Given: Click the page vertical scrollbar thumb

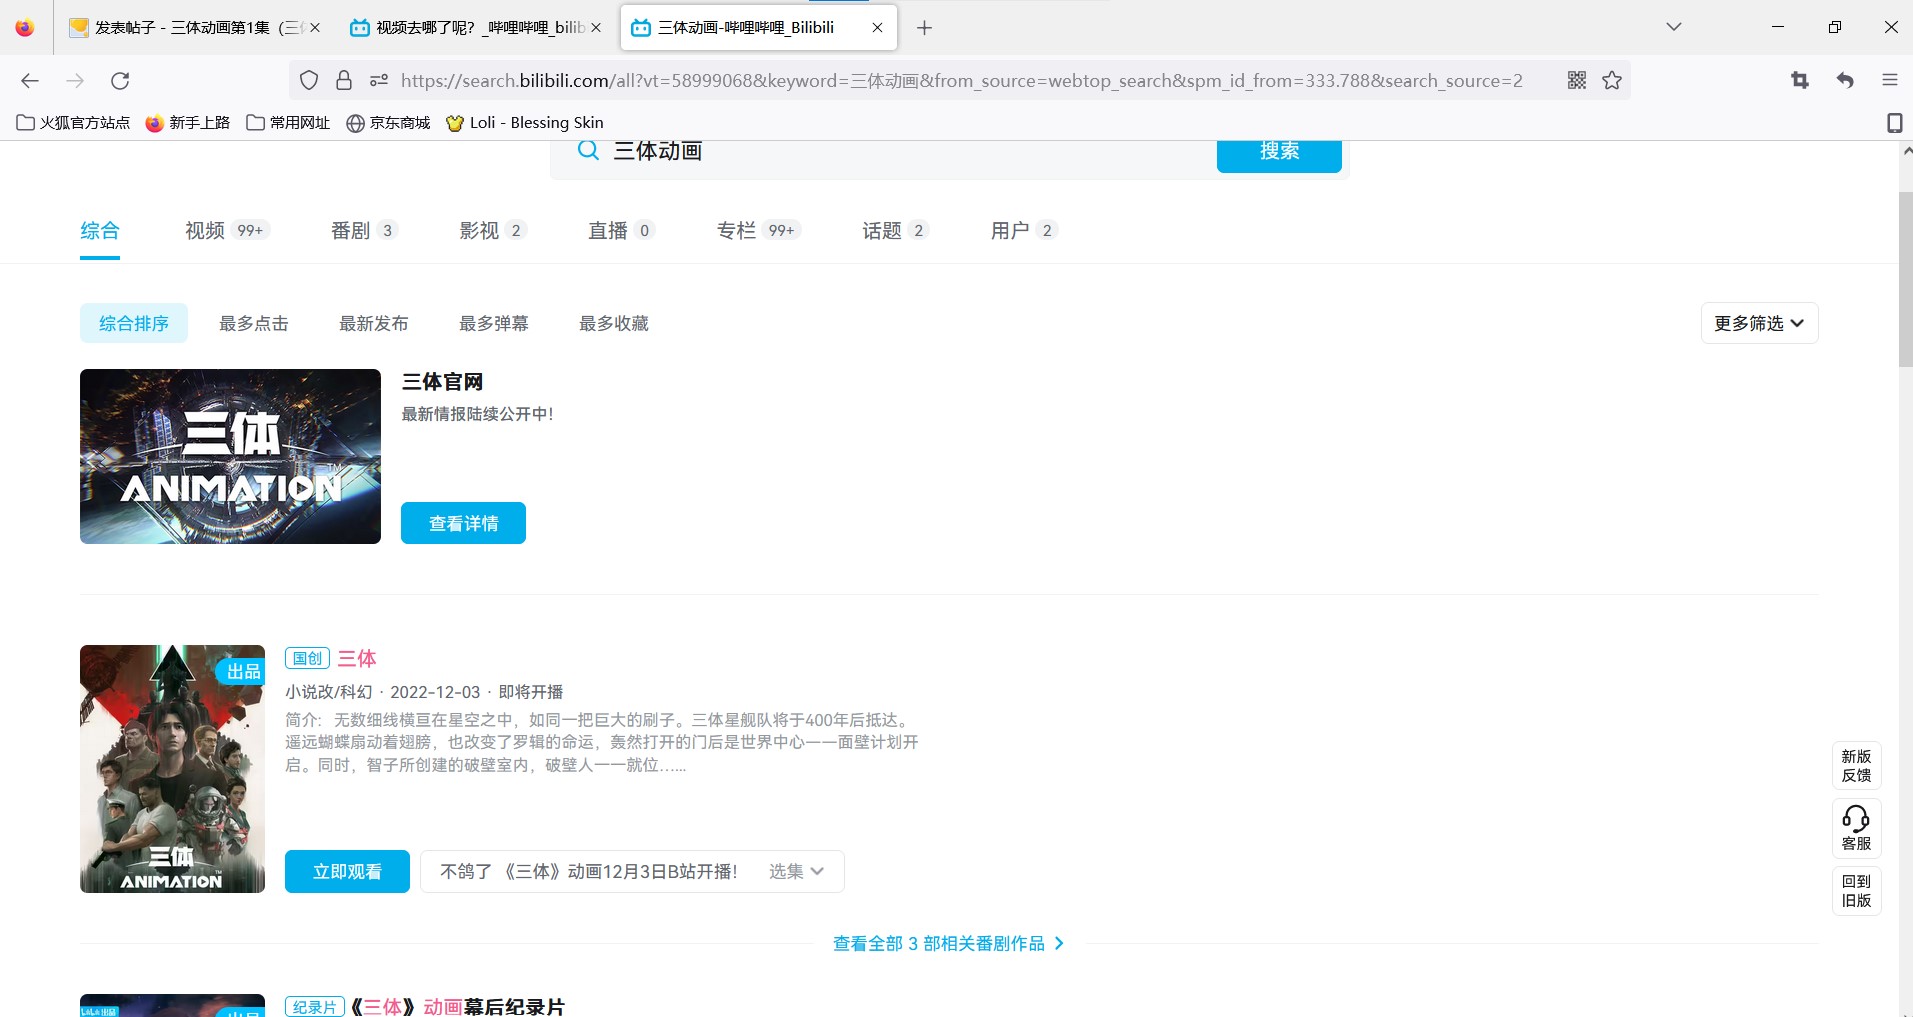Looking at the screenshot, I should pyautogui.click(x=1906, y=280).
